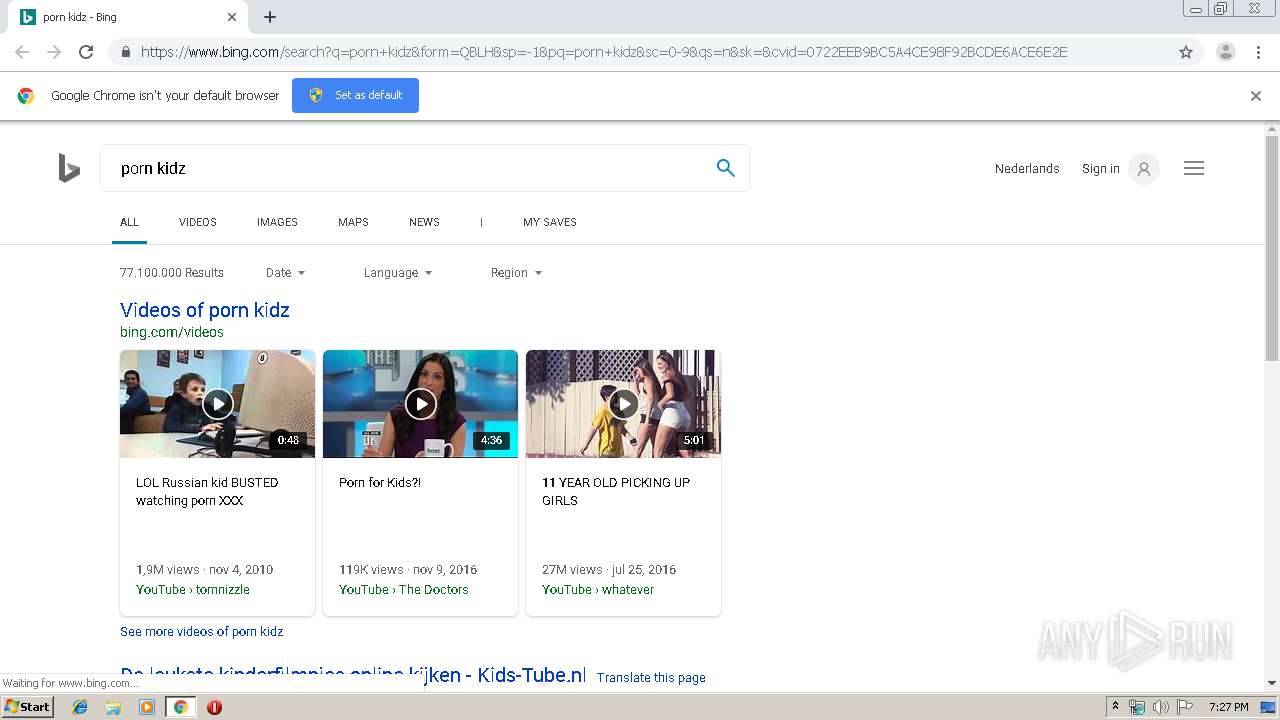
Task: Click the Bing search text field
Action: coord(410,168)
